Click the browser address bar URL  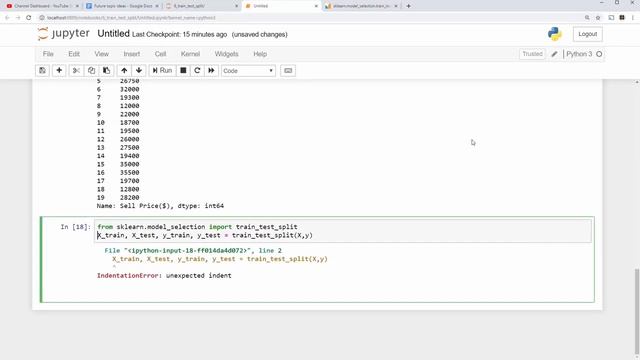click(x=131, y=18)
